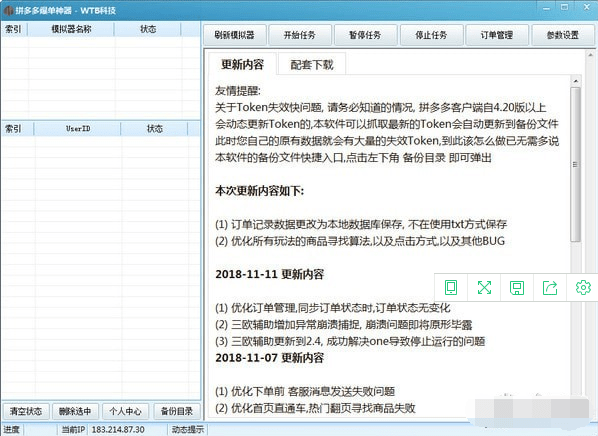Click the line starting (1) 订单记录数据更改
The width and height of the screenshot is (598, 436).
click(x=361, y=224)
